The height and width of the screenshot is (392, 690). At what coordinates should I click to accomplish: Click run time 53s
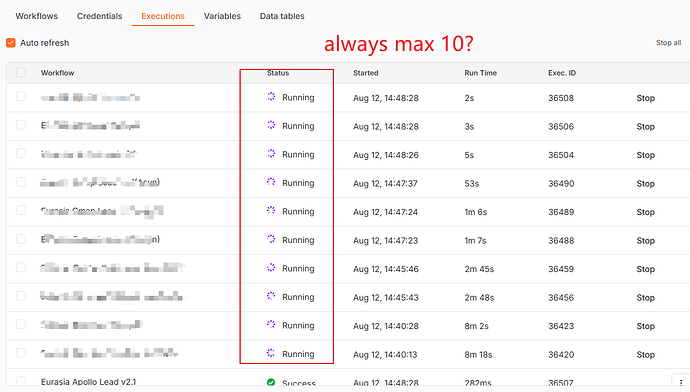pos(472,183)
